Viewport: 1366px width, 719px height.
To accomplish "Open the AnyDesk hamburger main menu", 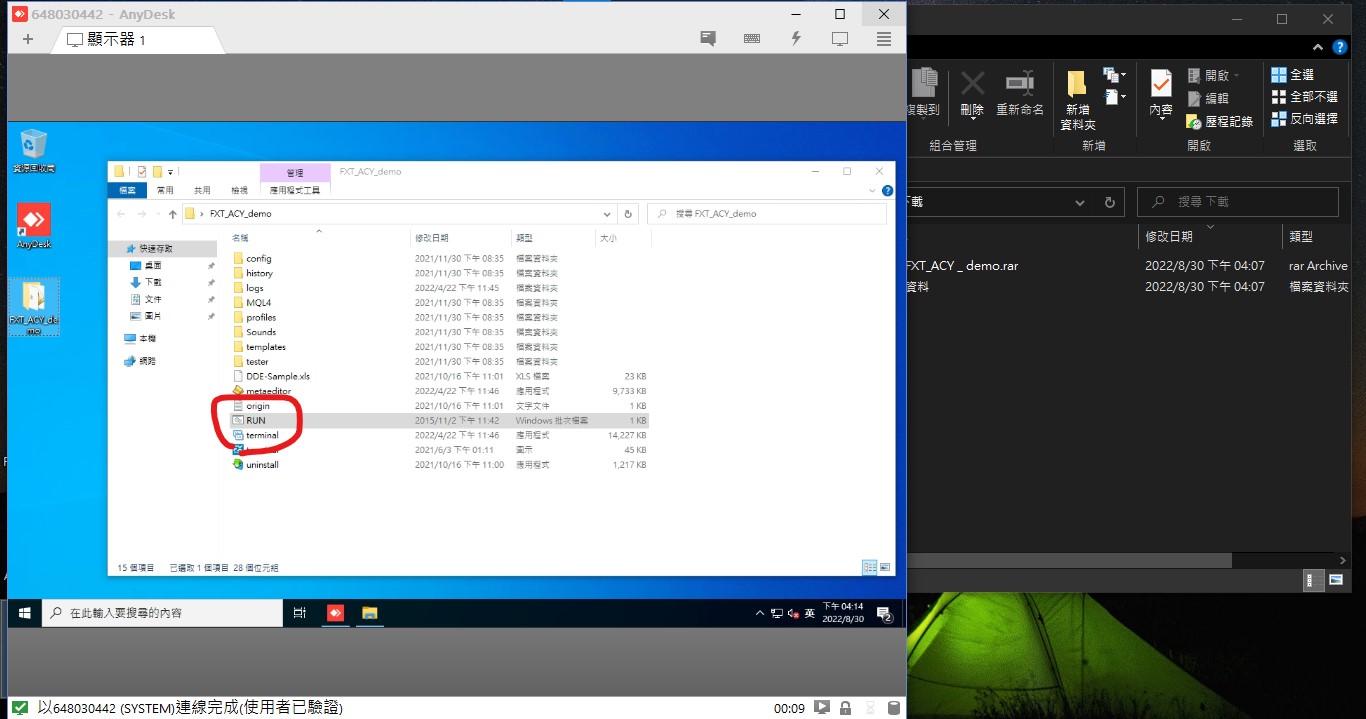I will [884, 39].
